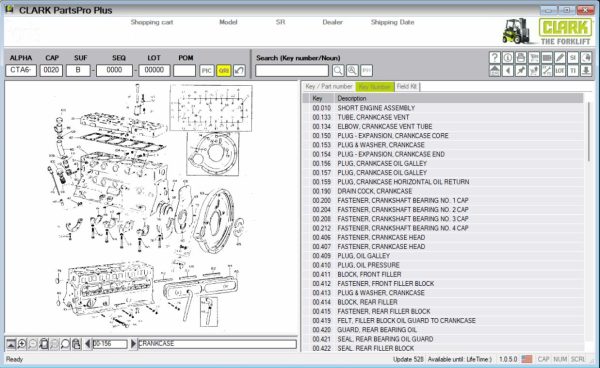The height and width of the screenshot is (368, 600).
Task: Click the exploded crankcase diagram image
Action: 152,207
